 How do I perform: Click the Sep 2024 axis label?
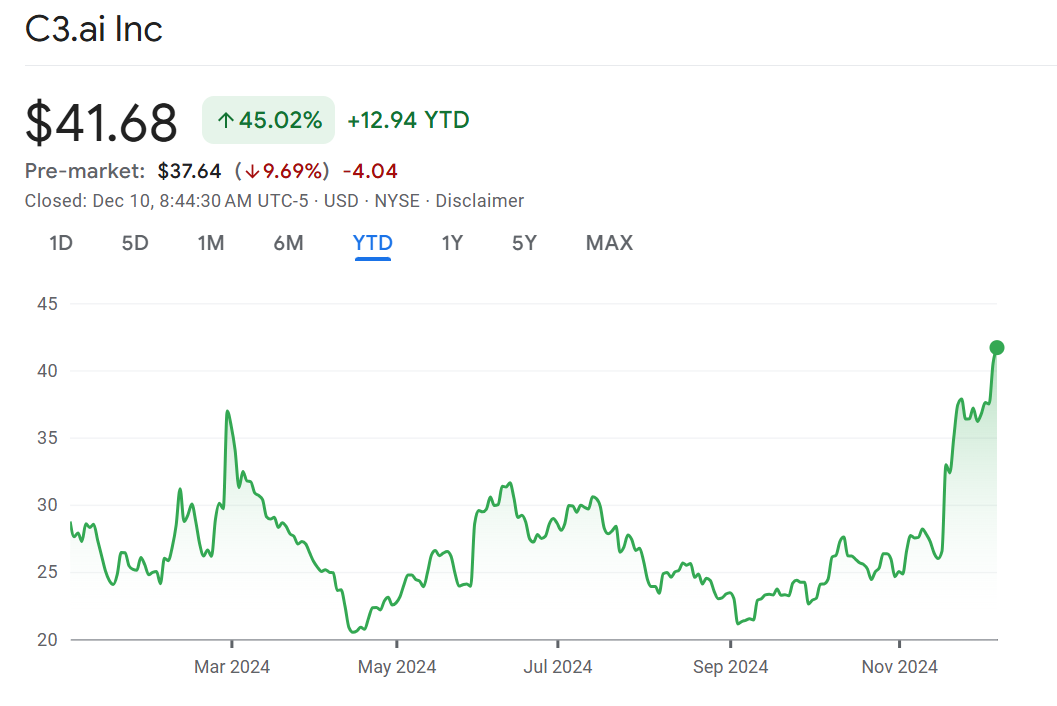click(730, 667)
